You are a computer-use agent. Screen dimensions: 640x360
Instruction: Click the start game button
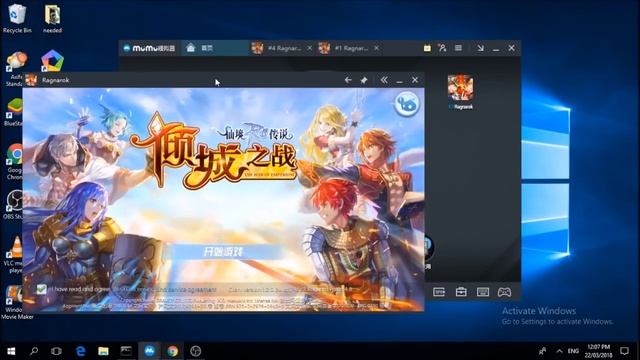click(223, 252)
